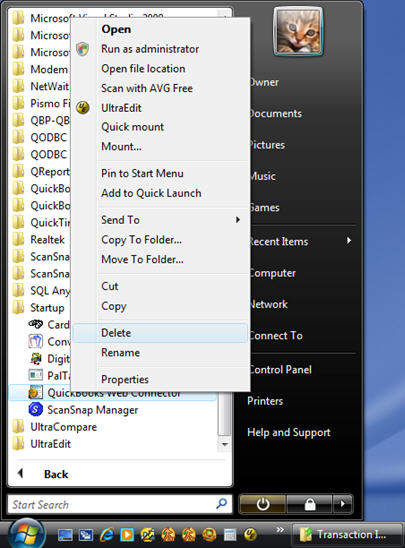Click the kitten user account picture

(x=298, y=32)
